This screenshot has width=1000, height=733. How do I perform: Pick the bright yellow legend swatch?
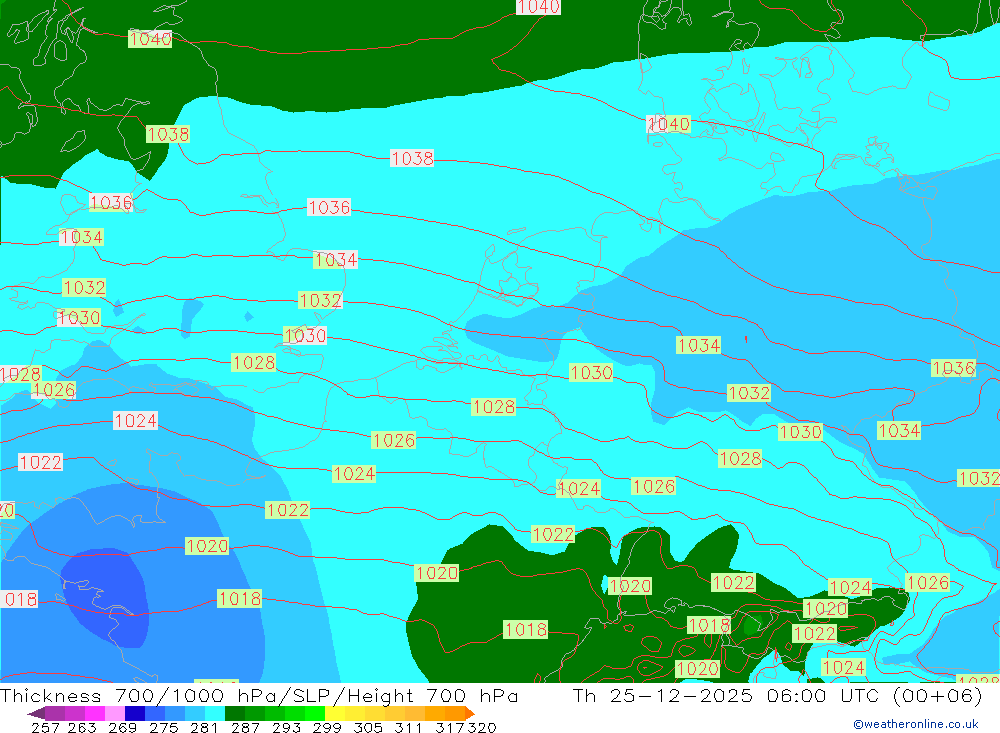click(335, 713)
